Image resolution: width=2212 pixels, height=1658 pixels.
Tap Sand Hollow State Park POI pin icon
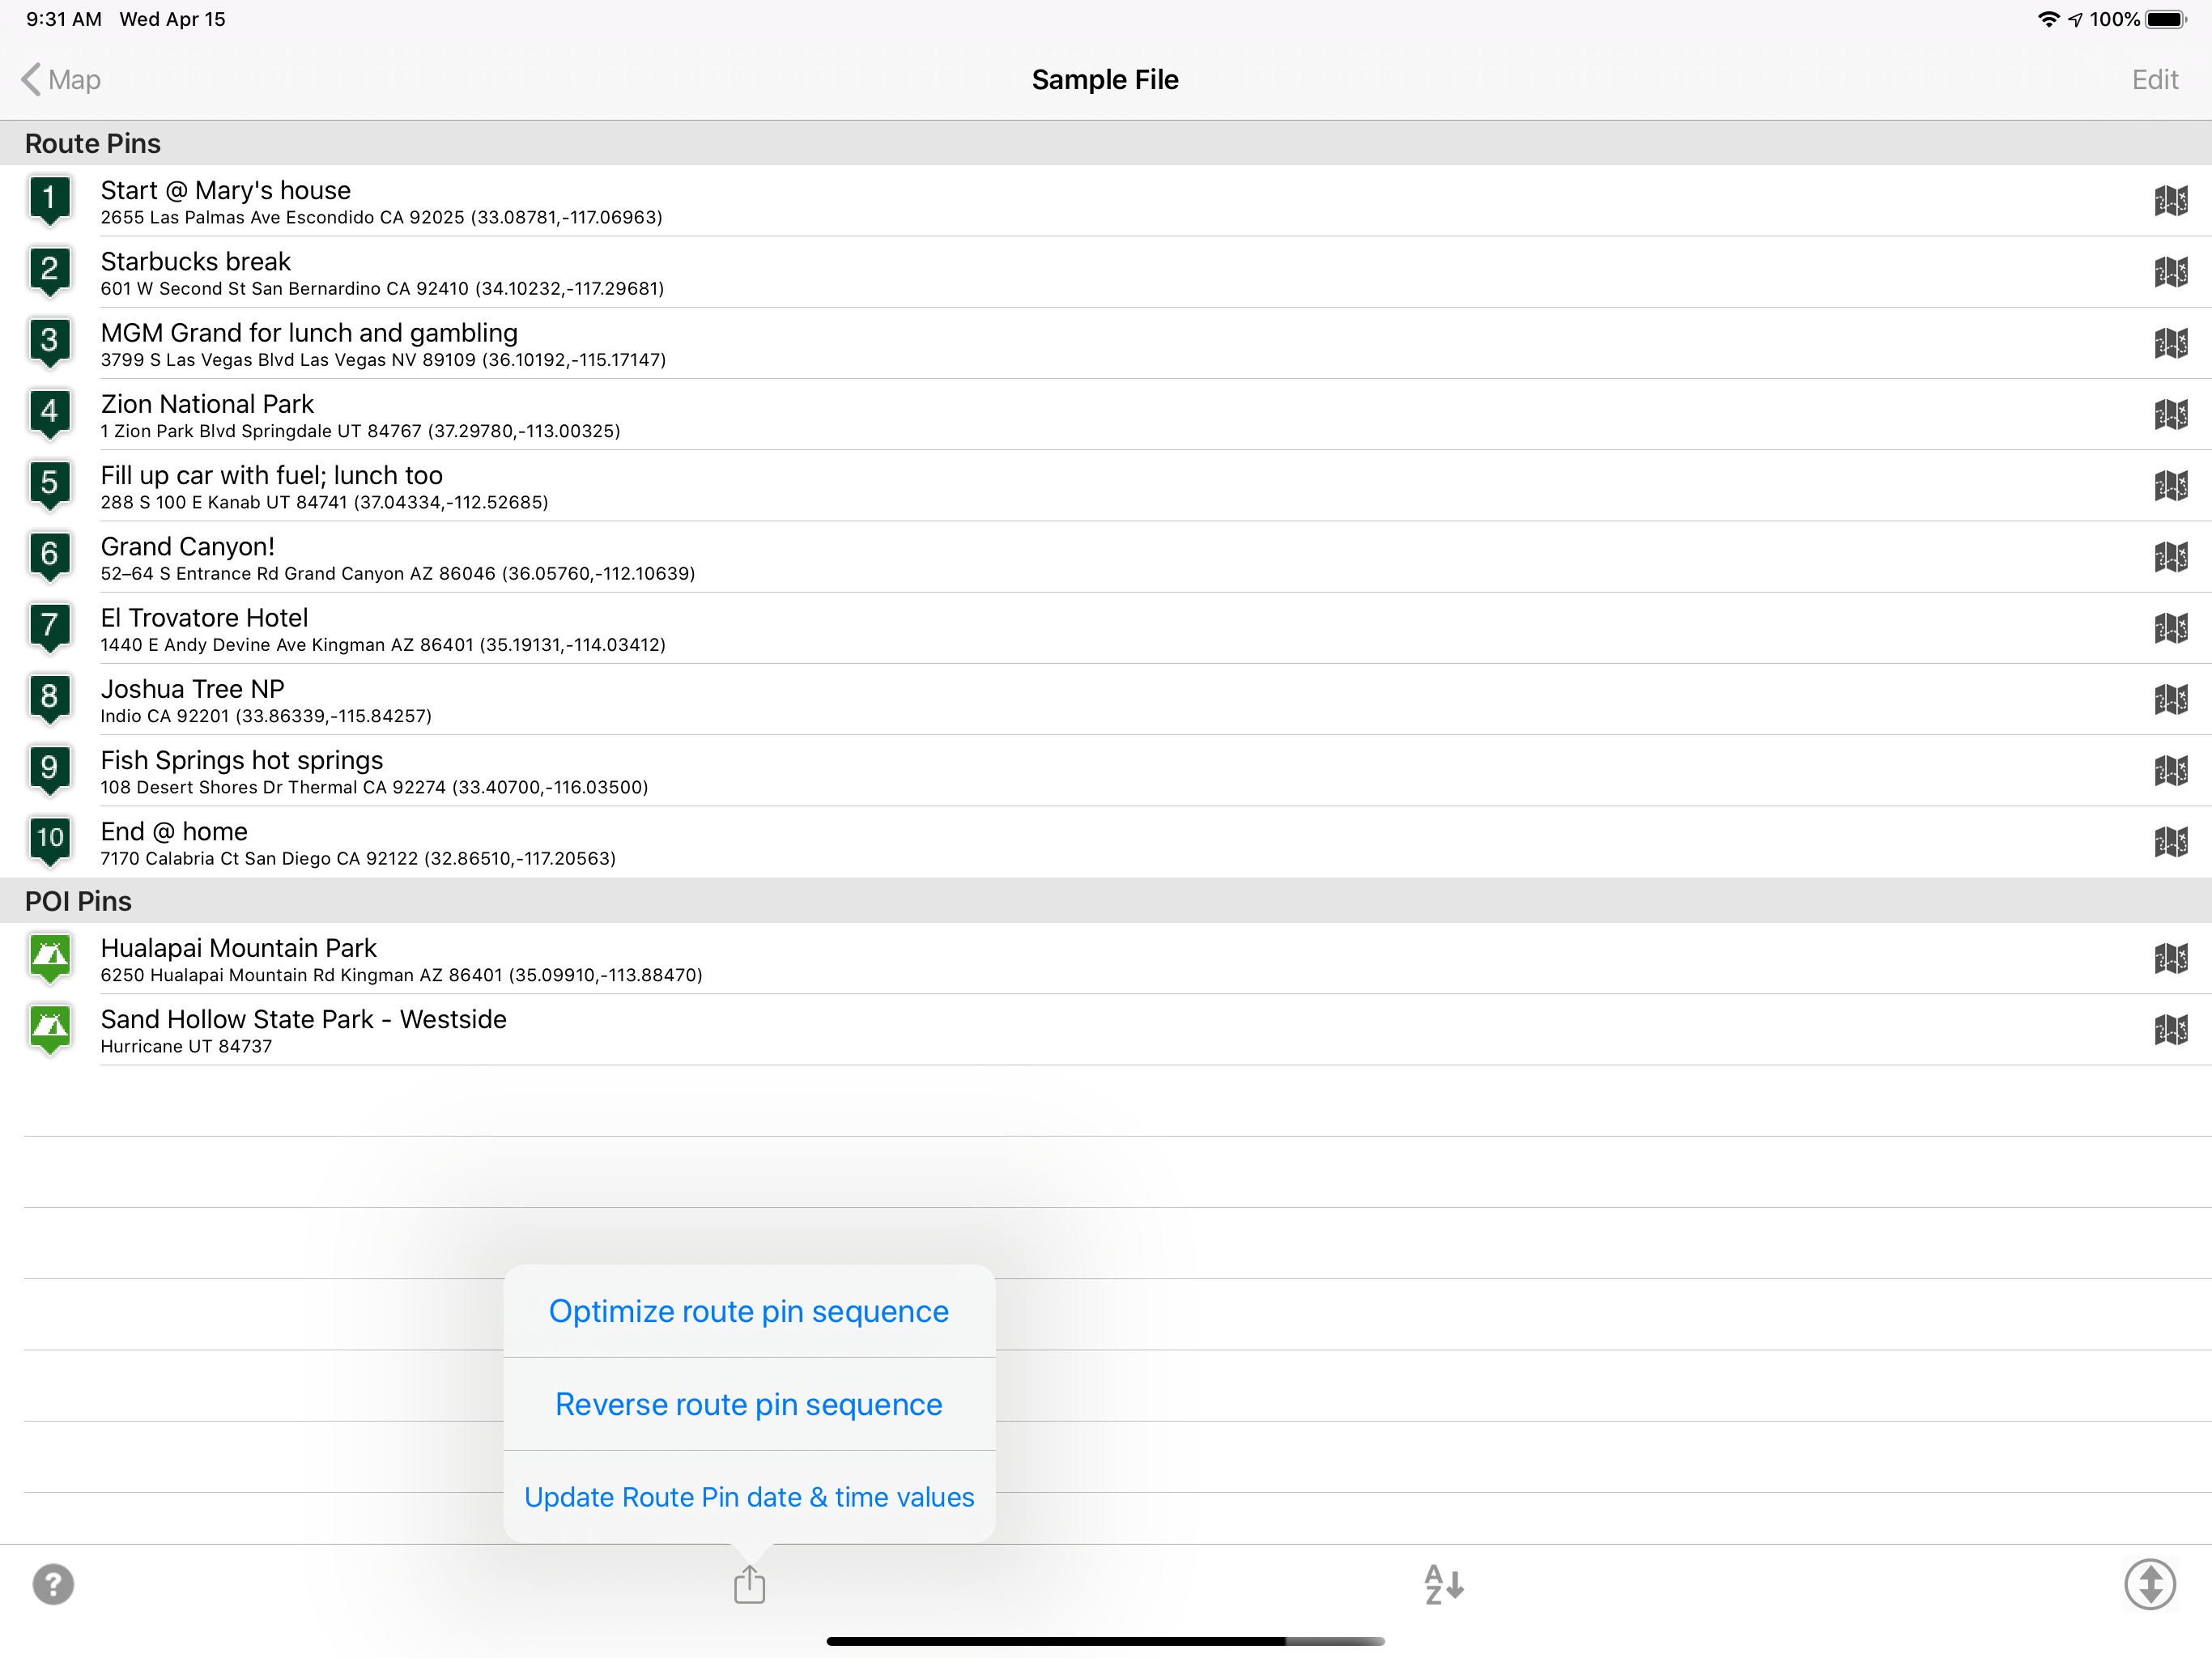click(49, 1028)
